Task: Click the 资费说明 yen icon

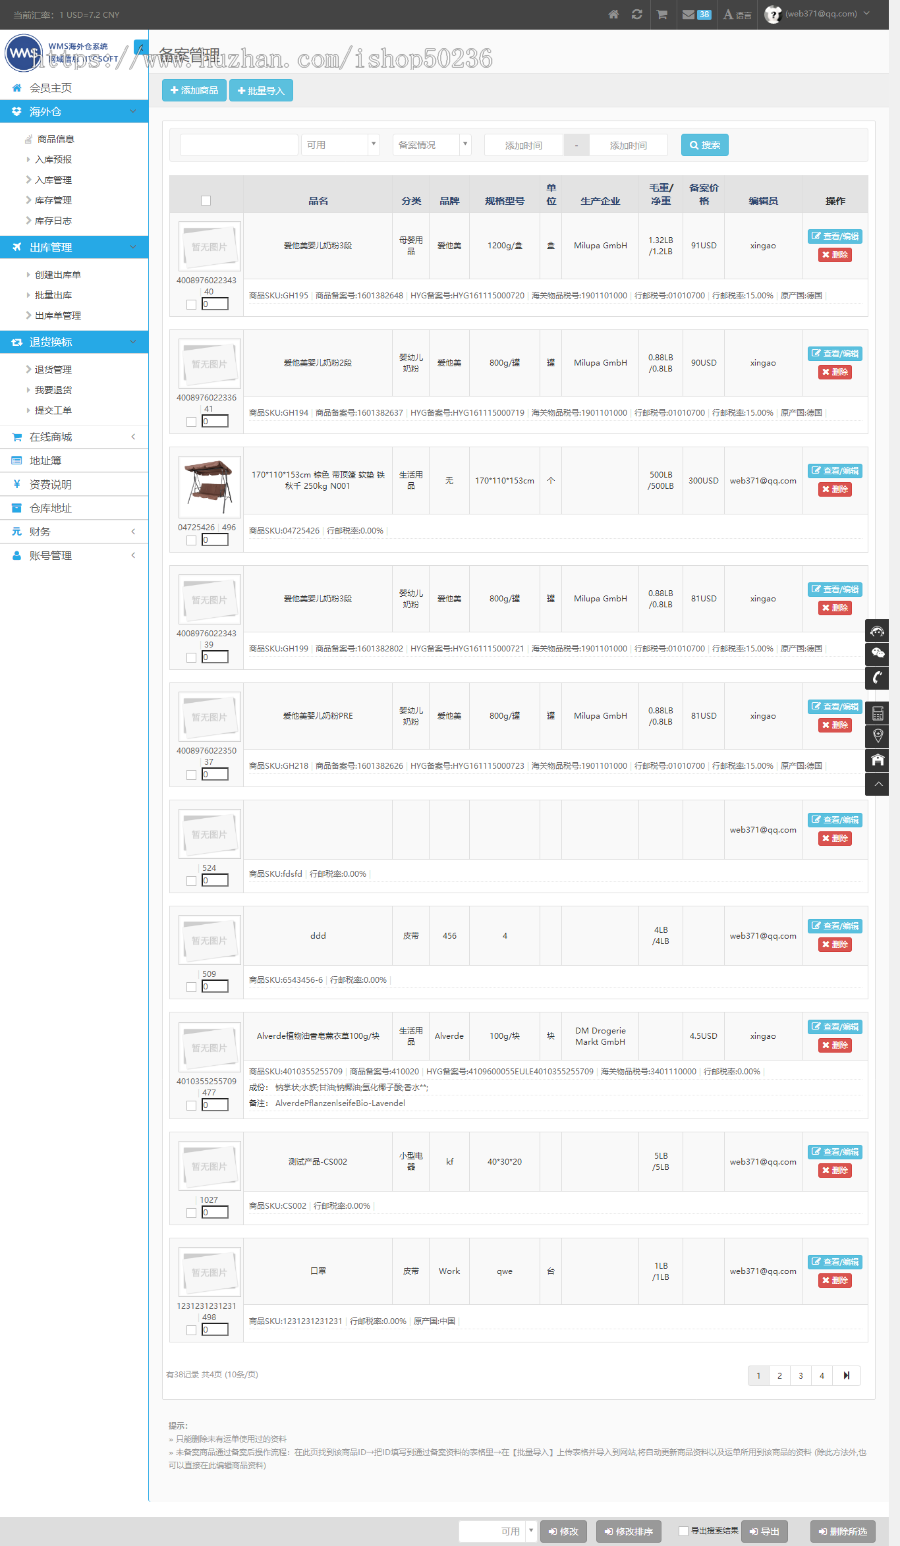Action: [x=17, y=484]
